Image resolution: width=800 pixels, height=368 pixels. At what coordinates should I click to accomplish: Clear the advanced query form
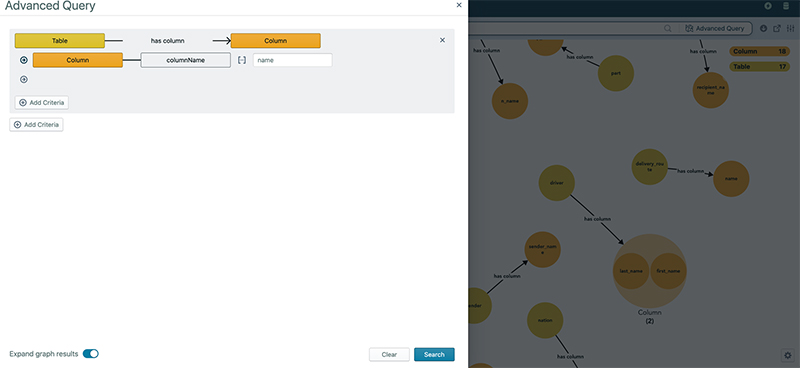point(389,355)
